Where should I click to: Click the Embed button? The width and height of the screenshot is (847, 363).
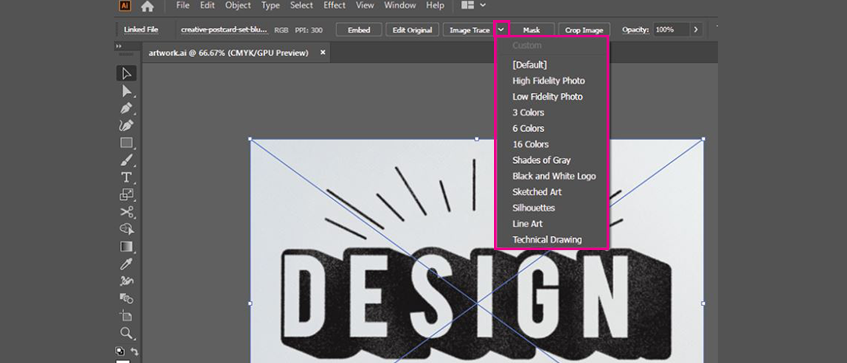(359, 30)
